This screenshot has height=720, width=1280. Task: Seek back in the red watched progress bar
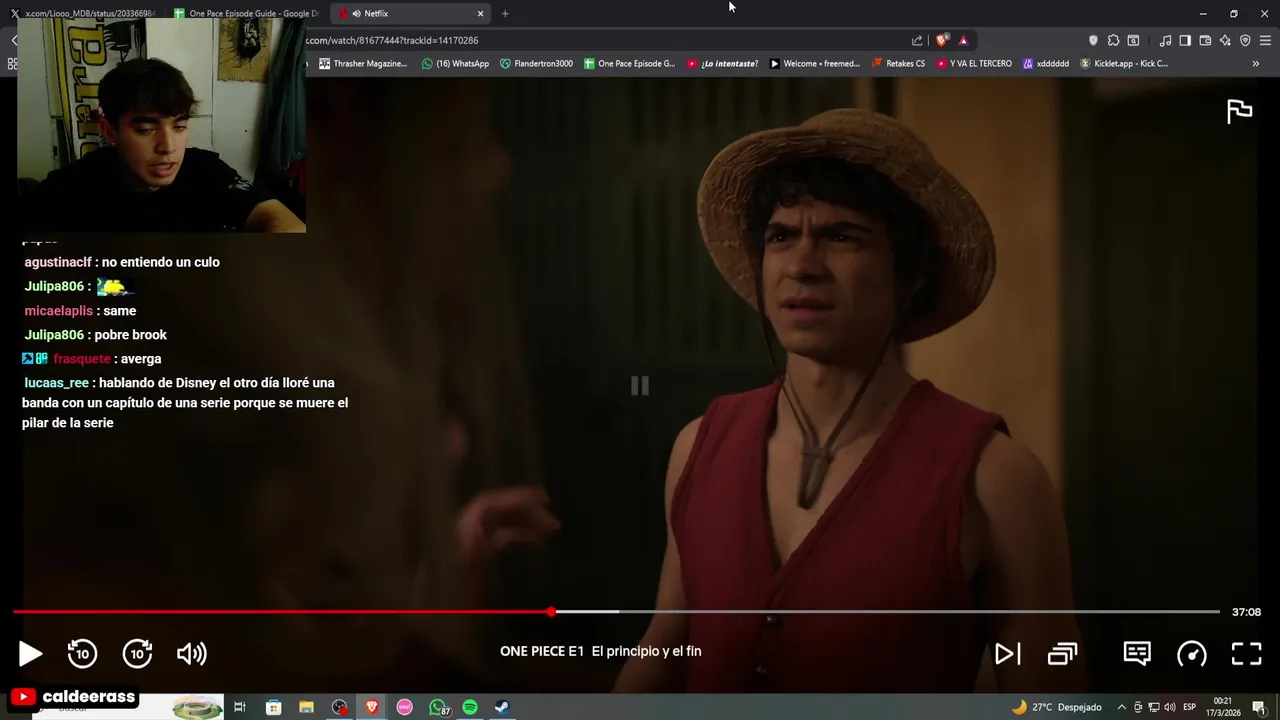[x=280, y=611]
